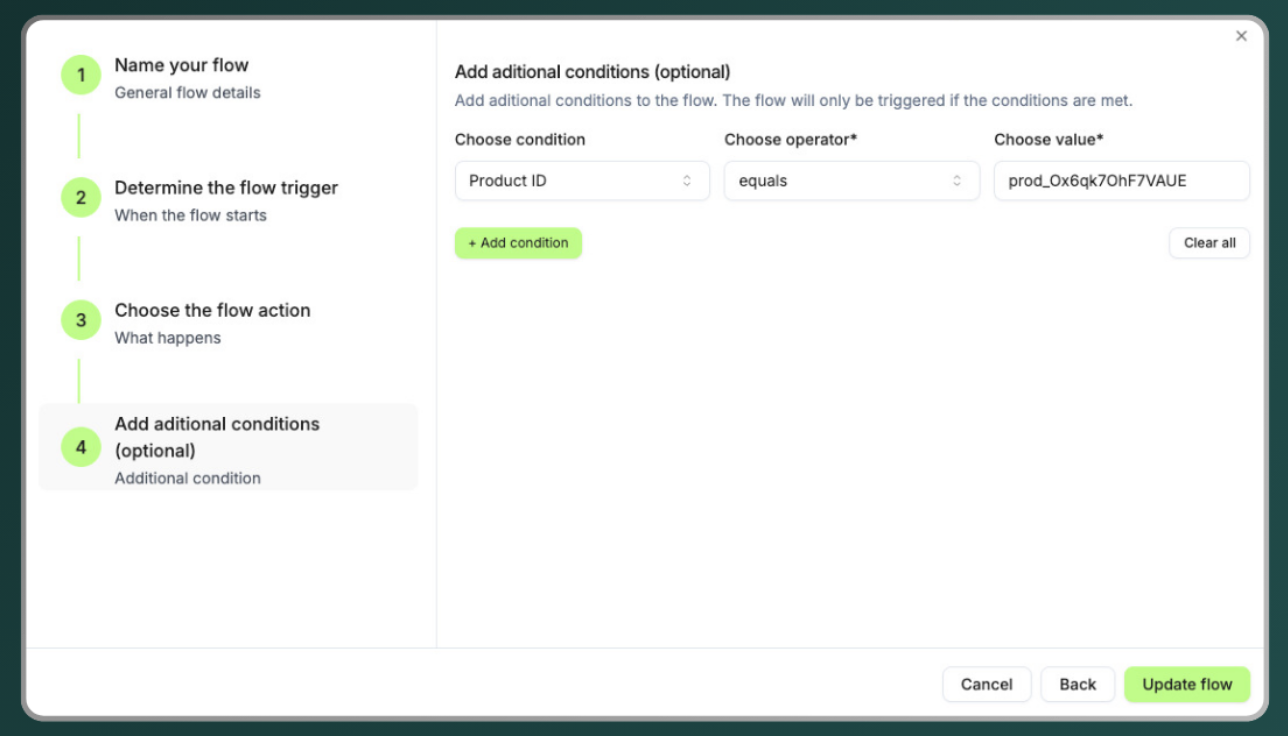The width and height of the screenshot is (1288, 736).
Task: Go Back to the previous step
Action: coord(1077,684)
